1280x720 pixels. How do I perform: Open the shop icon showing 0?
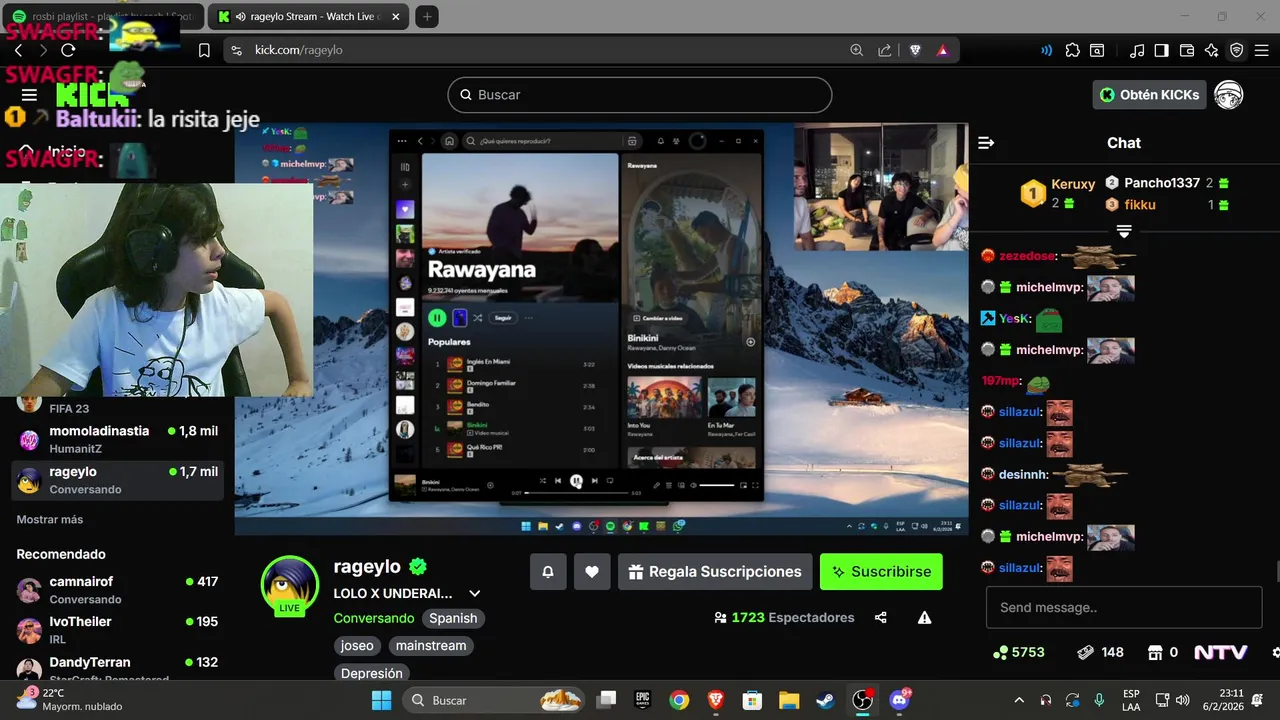(x=1162, y=652)
